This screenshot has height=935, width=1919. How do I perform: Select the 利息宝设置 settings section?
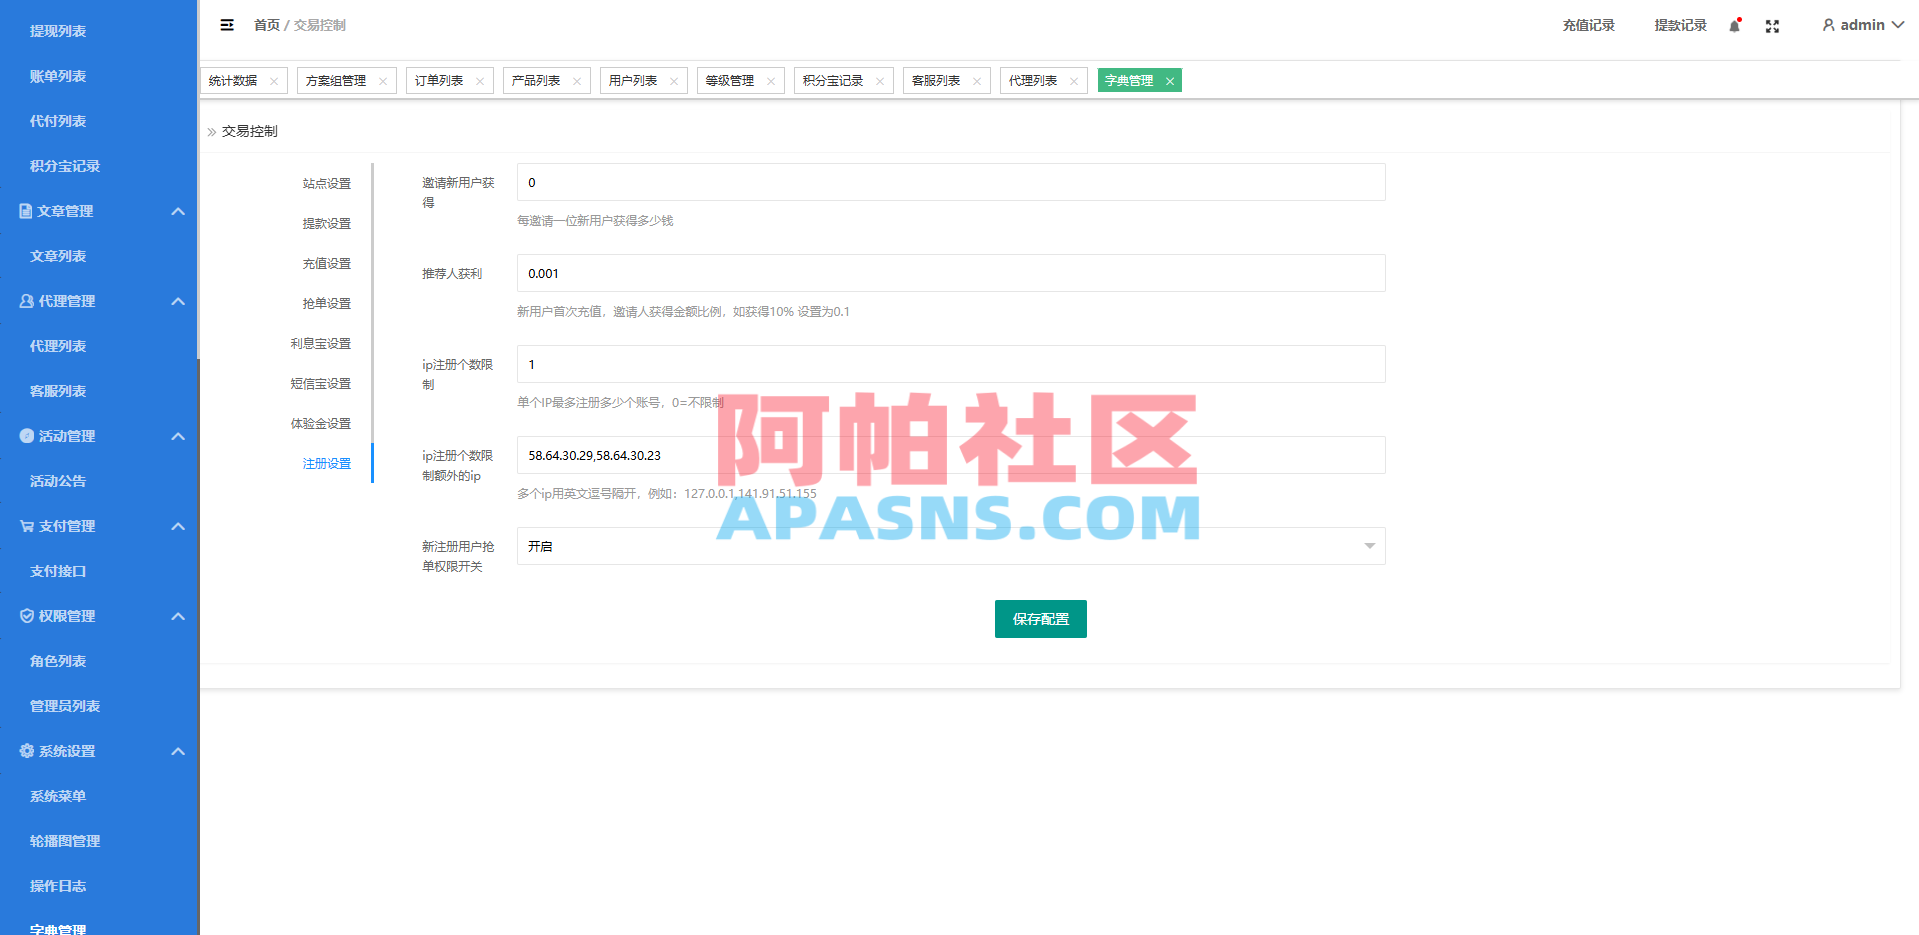point(321,344)
